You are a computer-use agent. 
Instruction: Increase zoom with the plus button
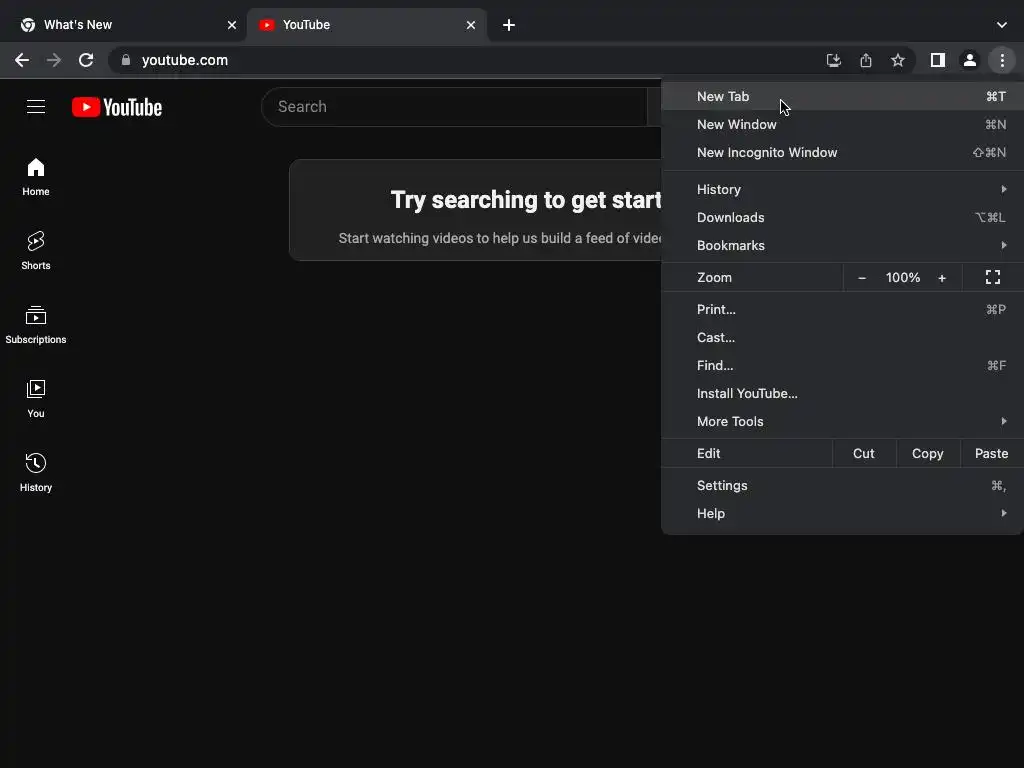(x=942, y=278)
